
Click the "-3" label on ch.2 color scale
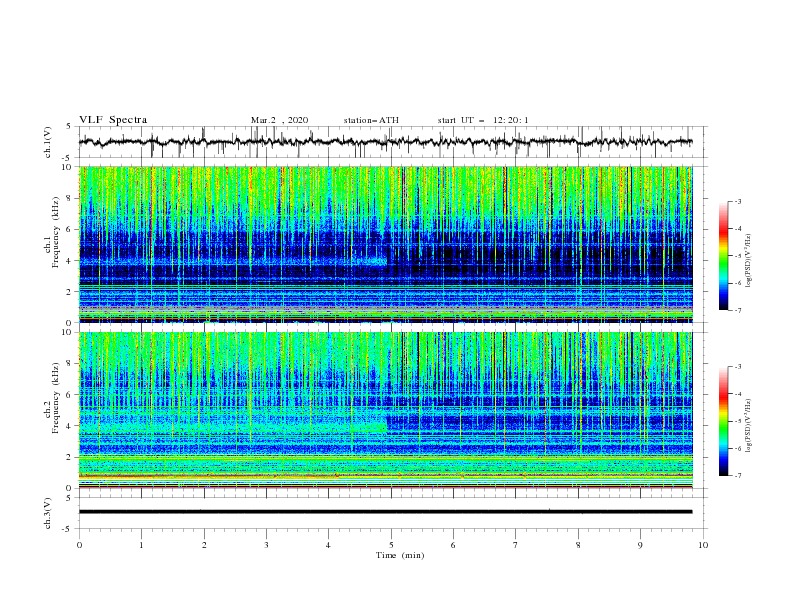coord(738,367)
